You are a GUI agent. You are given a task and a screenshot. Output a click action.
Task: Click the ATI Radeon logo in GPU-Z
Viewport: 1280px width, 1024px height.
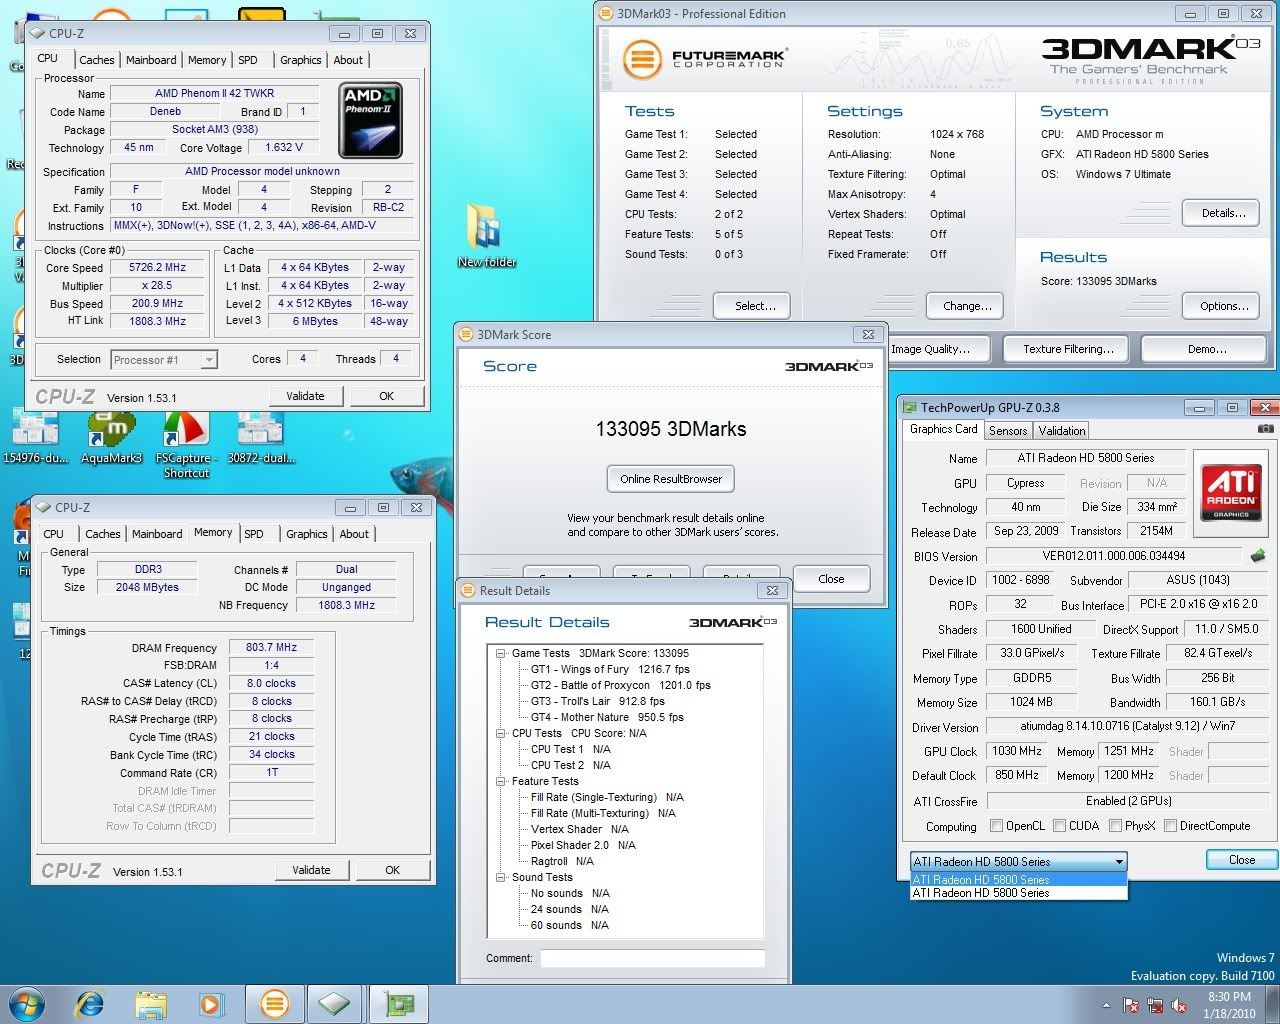(x=1231, y=492)
